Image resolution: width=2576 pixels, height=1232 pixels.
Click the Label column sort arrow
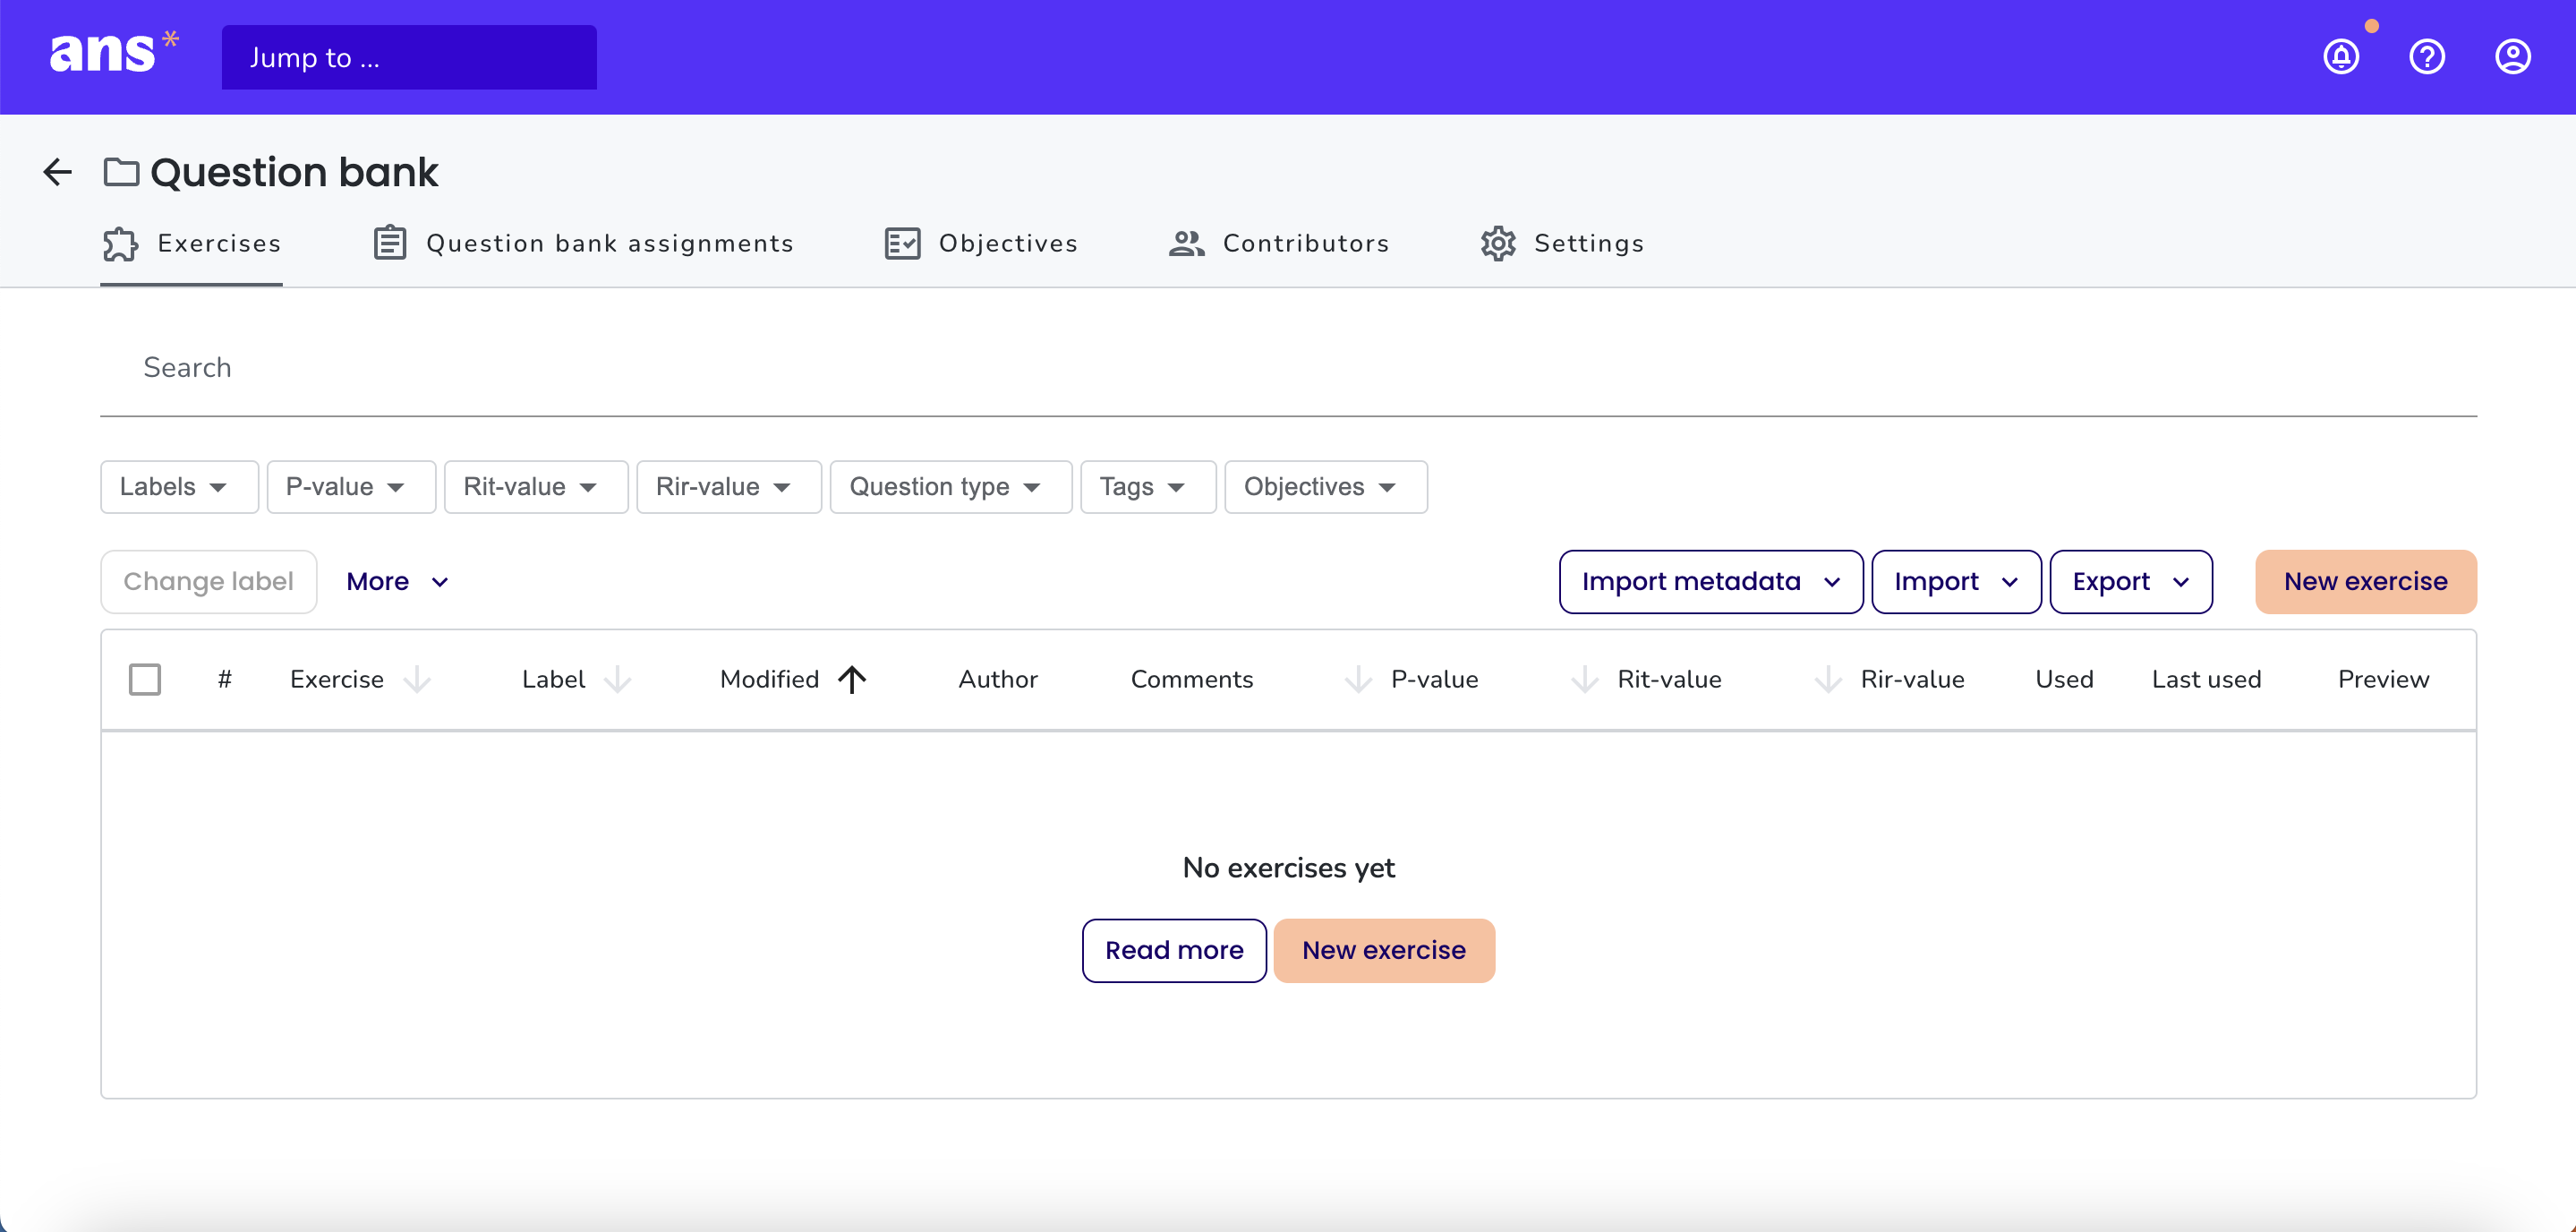point(618,680)
